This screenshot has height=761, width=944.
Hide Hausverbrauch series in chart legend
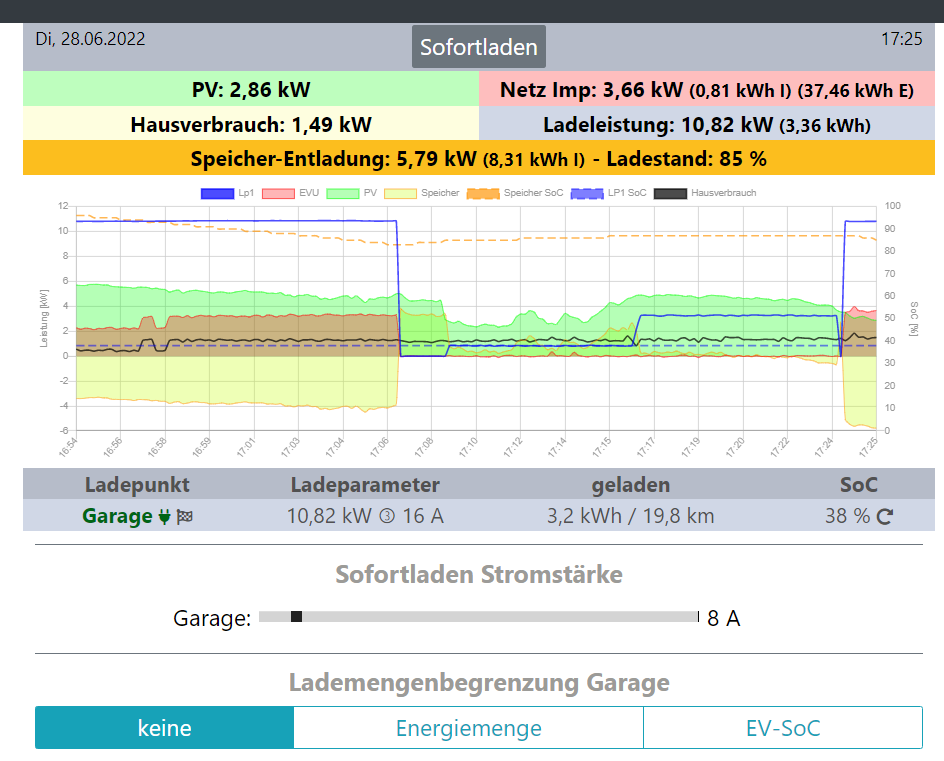[670, 192]
